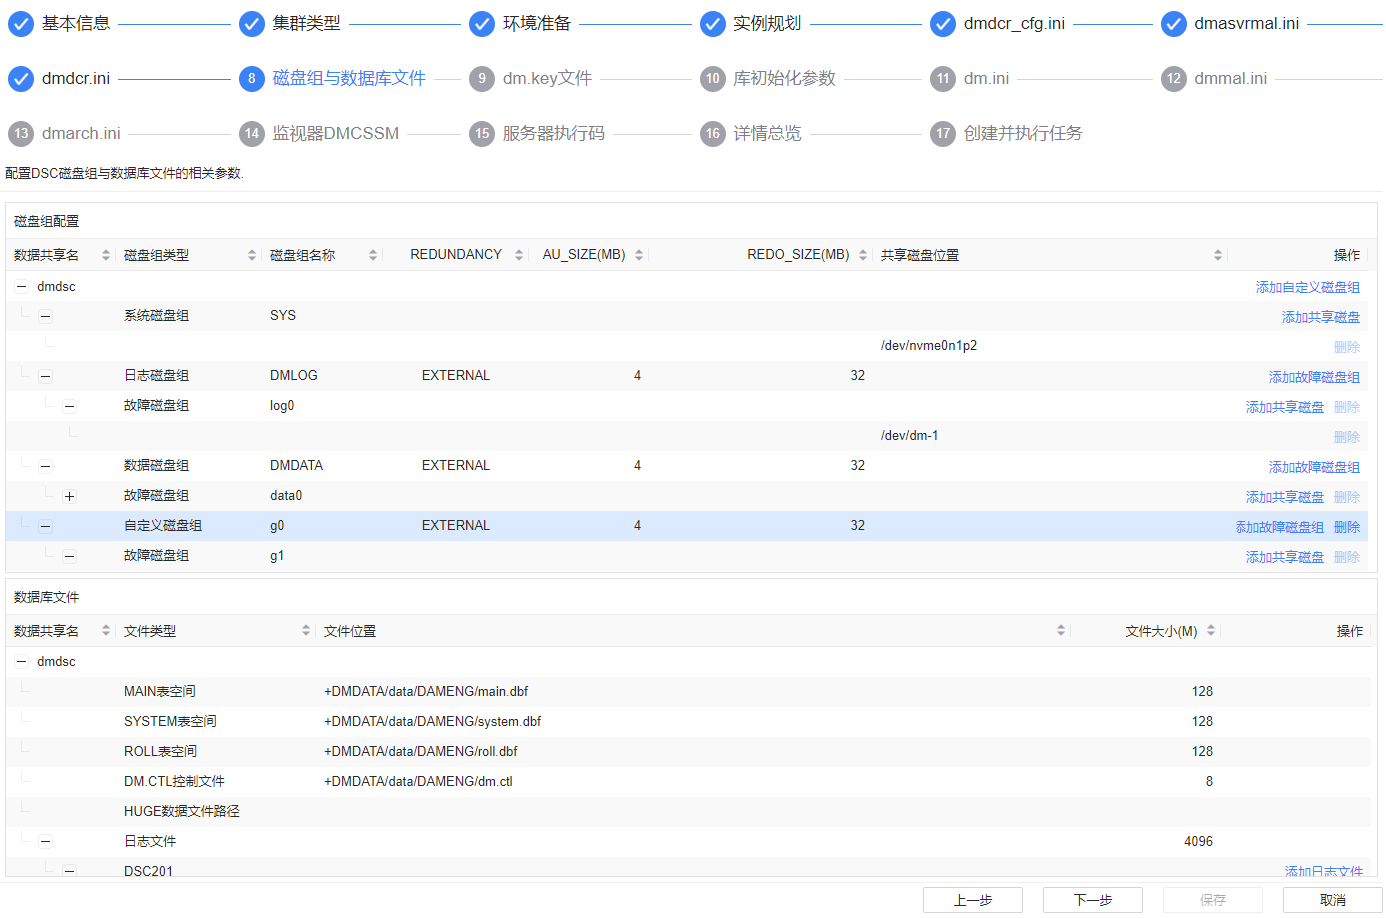Viewport: 1386px width, 918px height.
Task: Sort by REDO_SIZE(MB) column
Action: point(863,255)
